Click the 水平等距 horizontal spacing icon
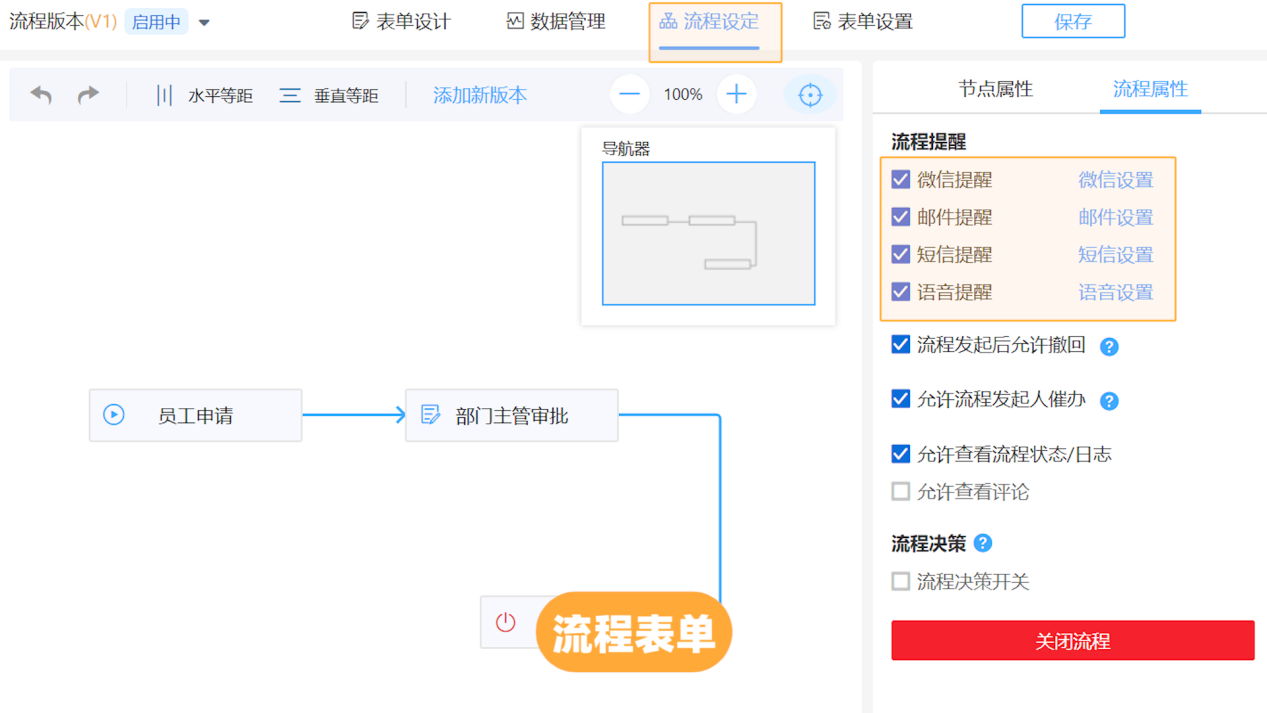Image resolution: width=1267 pixels, height=713 pixels. 164,95
